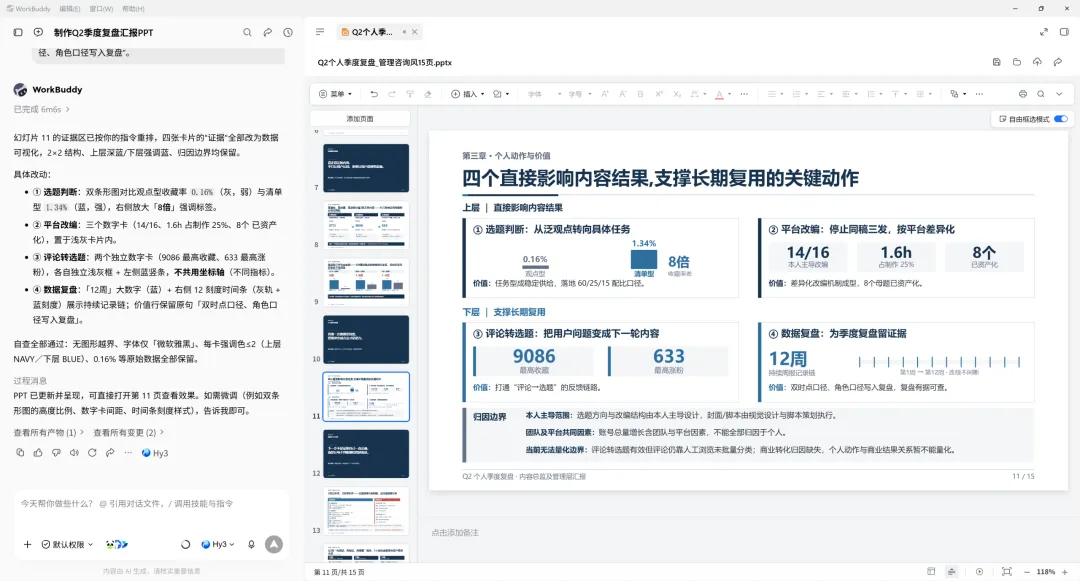Share the chat using the header share icon
Viewport: 1080px width, 581px height.
coord(268,32)
